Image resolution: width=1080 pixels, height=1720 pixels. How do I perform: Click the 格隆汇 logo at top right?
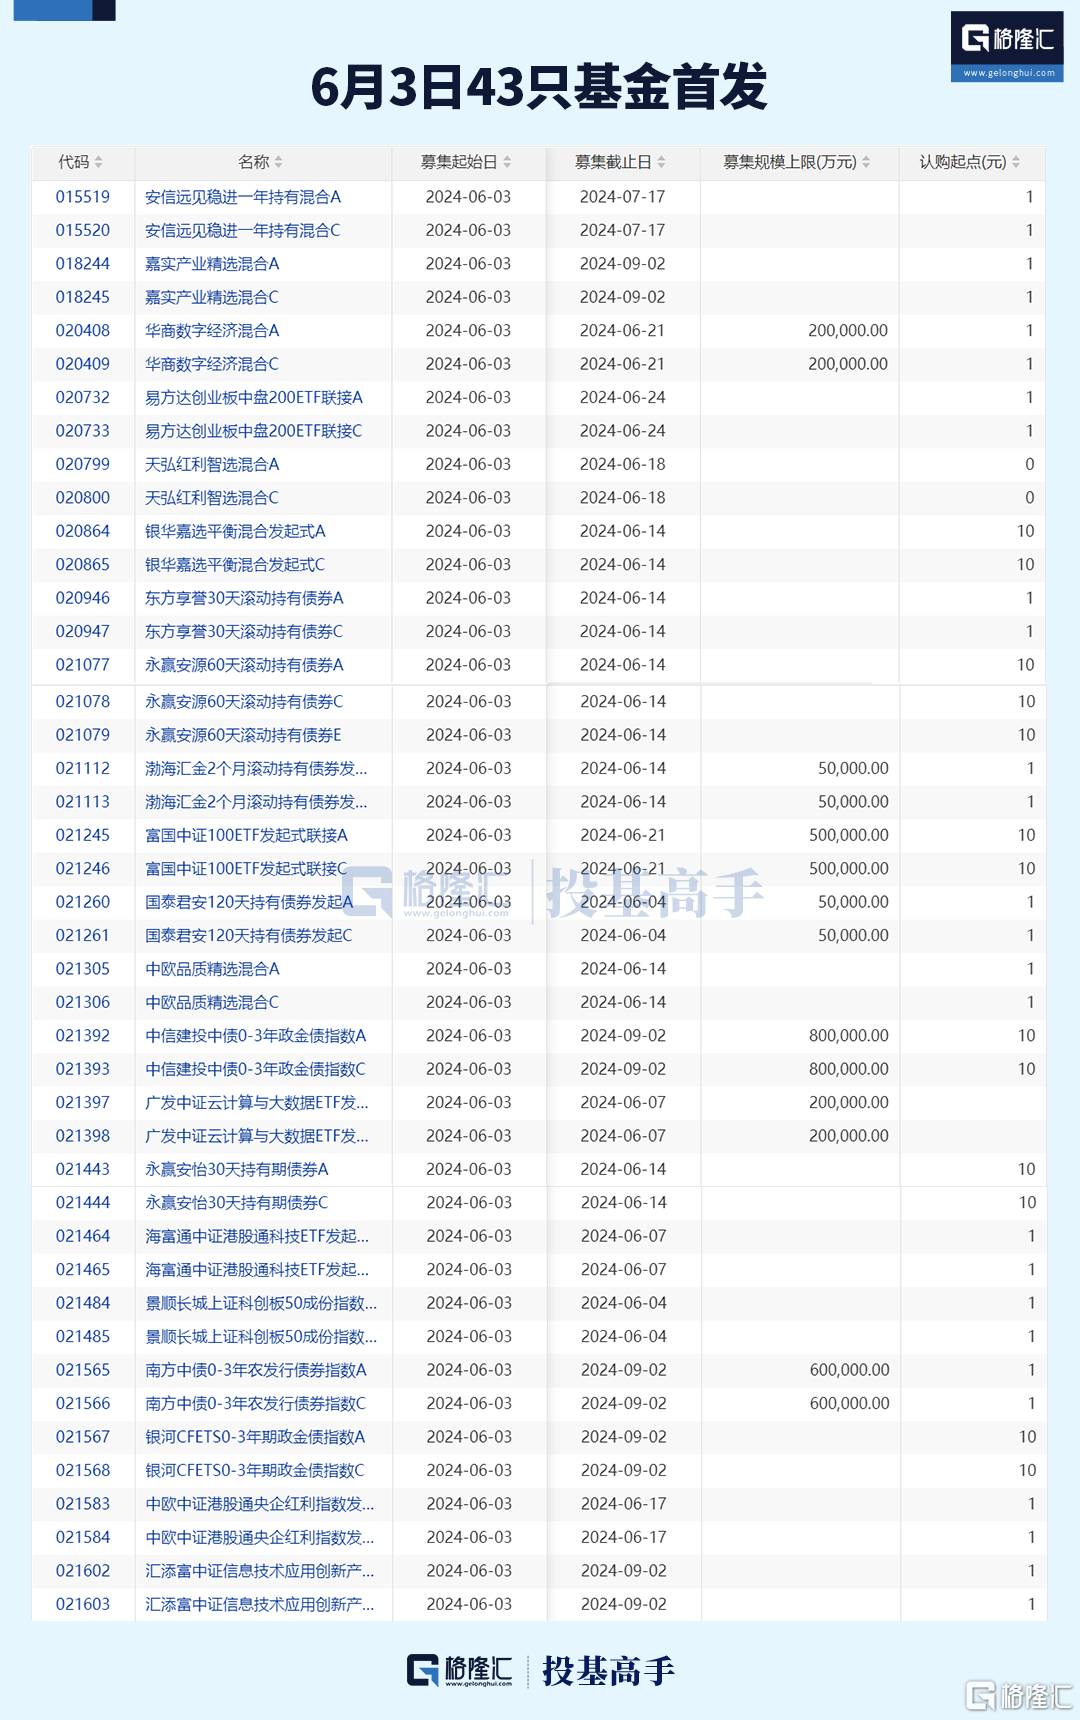pyautogui.click(x=1007, y=46)
